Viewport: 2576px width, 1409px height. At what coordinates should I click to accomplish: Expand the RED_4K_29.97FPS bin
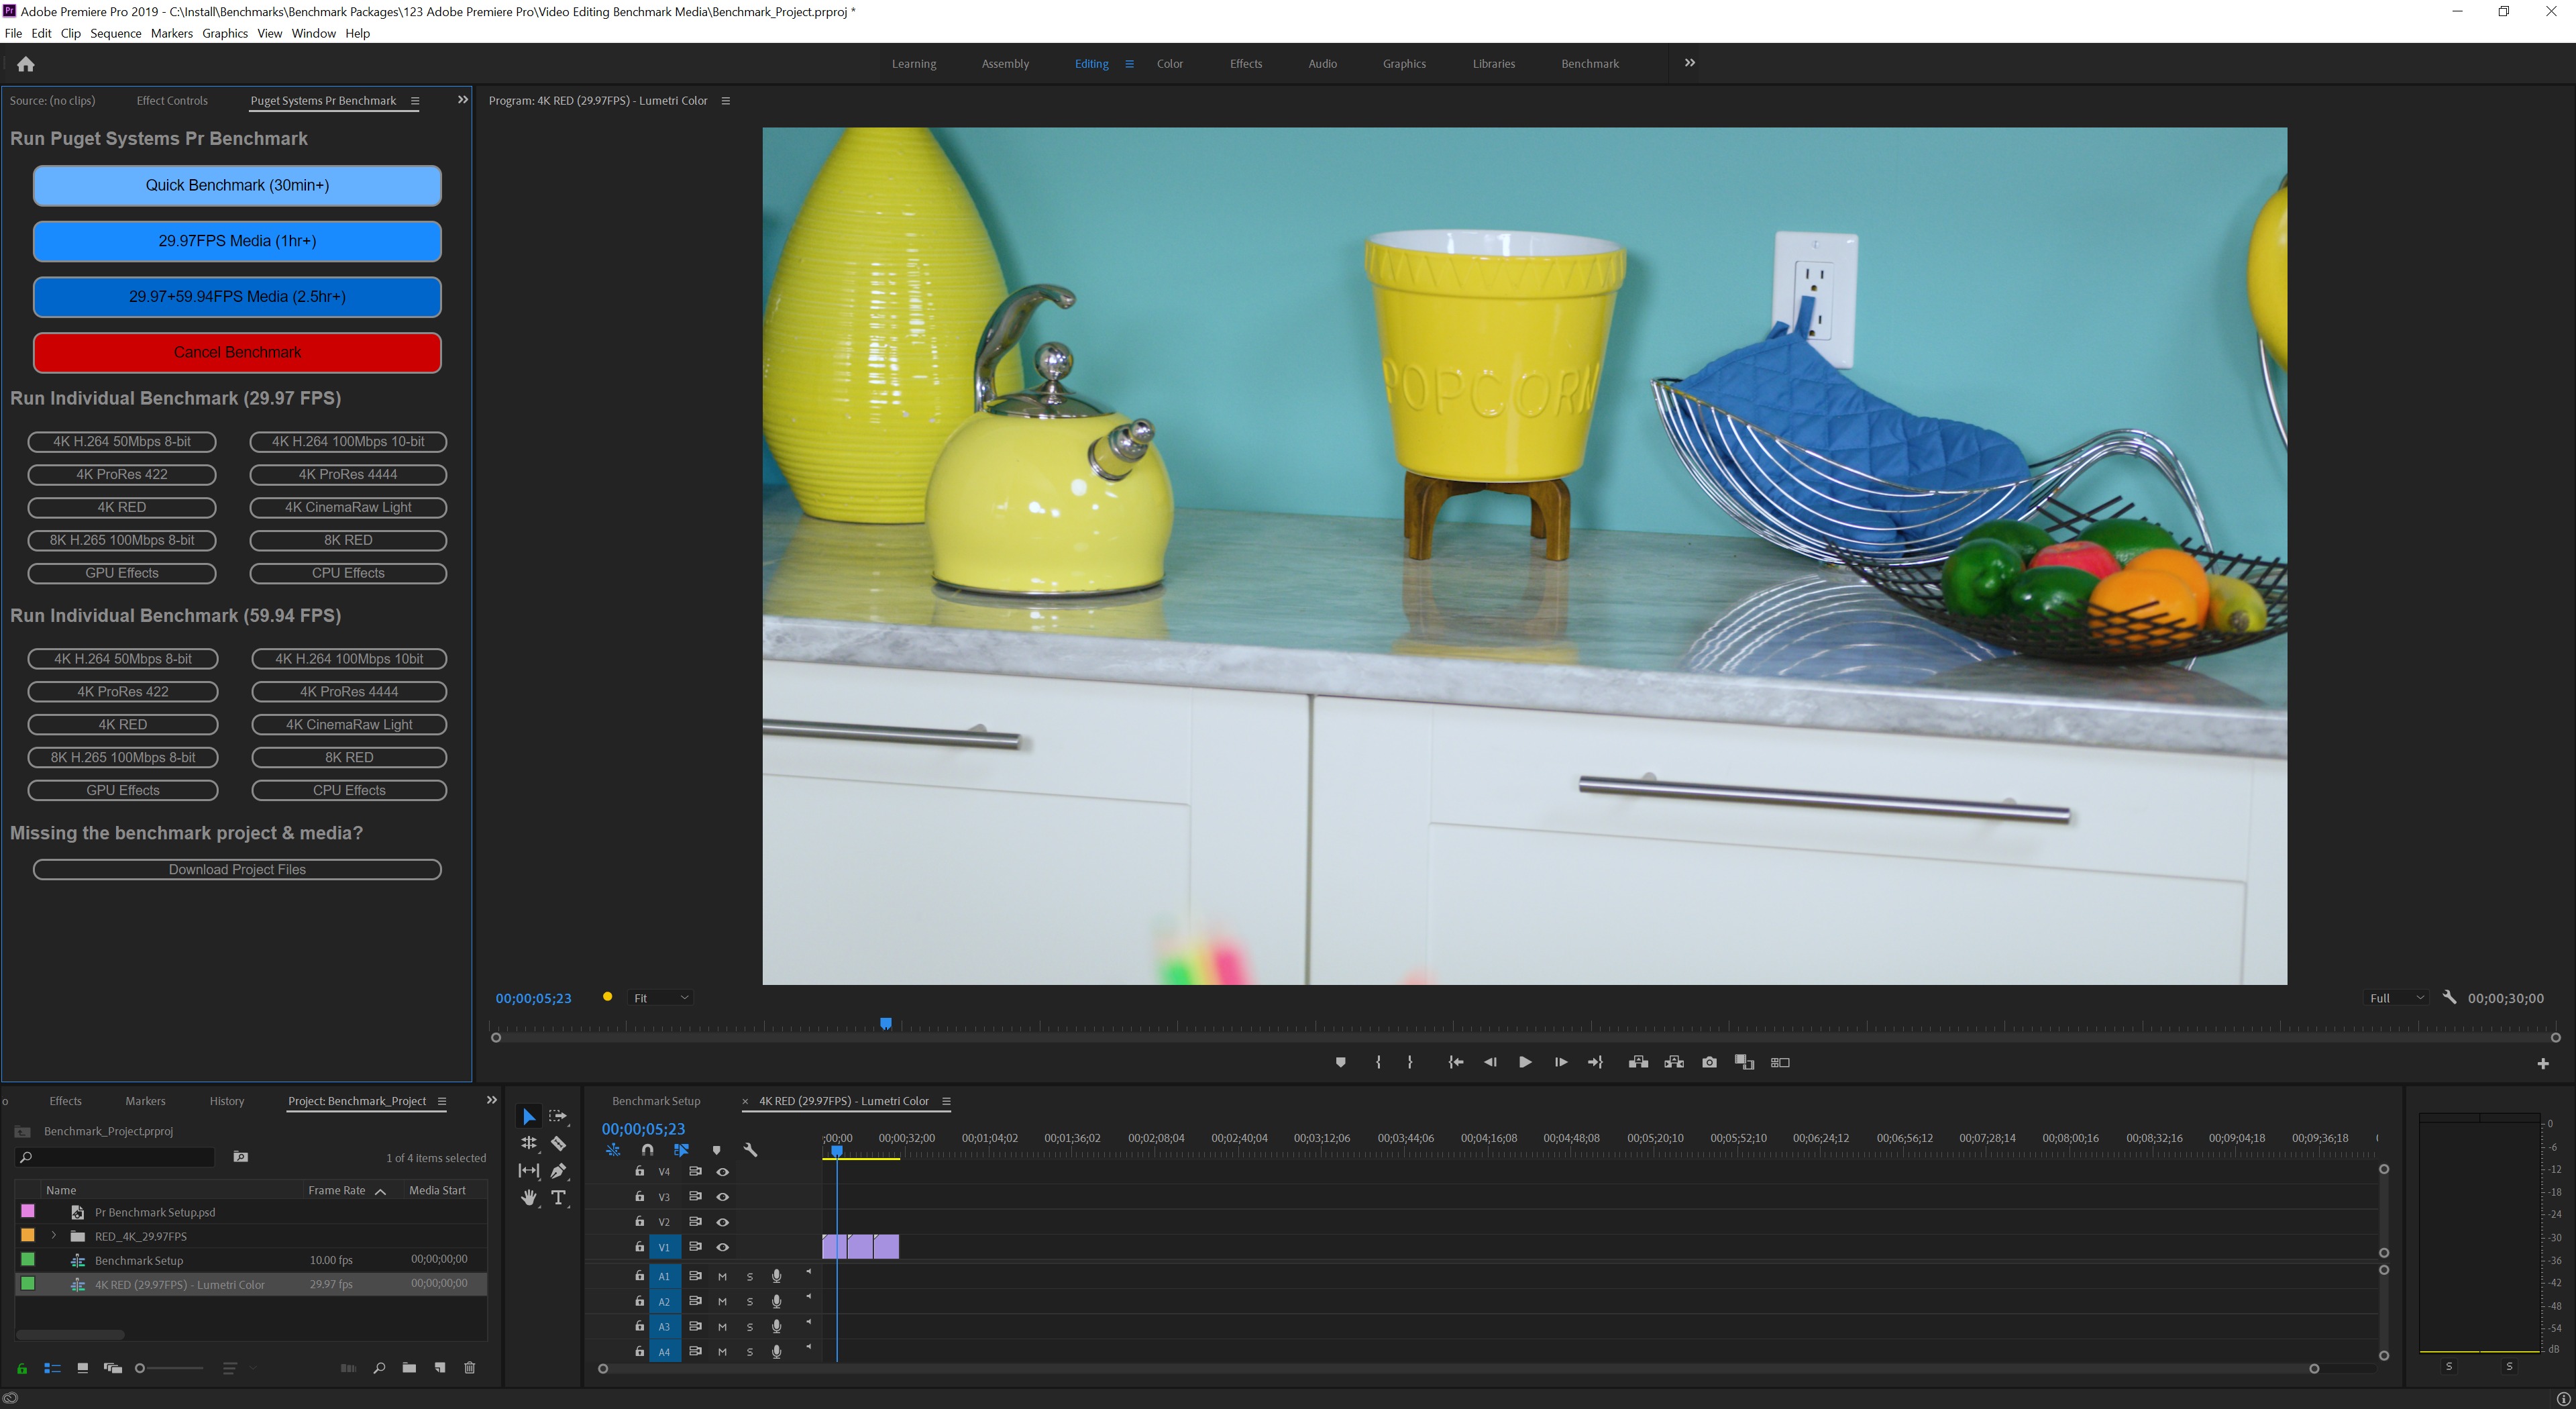[53, 1236]
